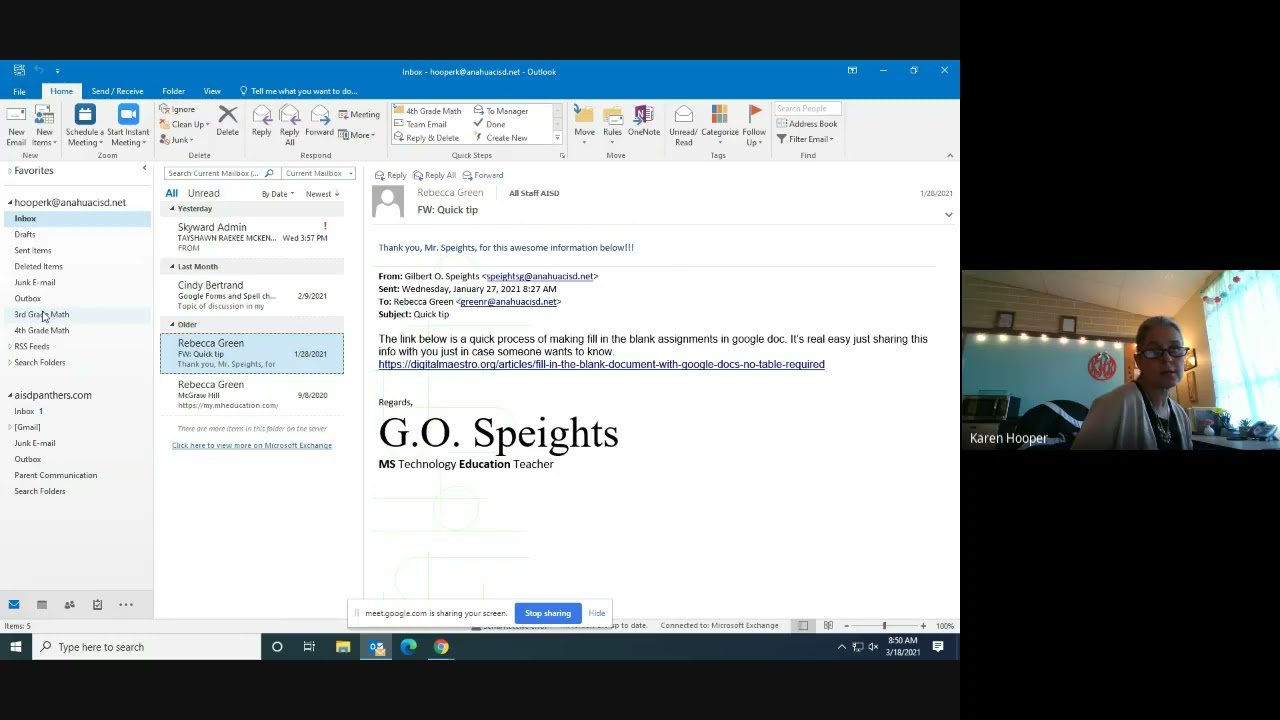The height and width of the screenshot is (720, 1280).
Task: Open the Skyward Admin email
Action: [252, 237]
